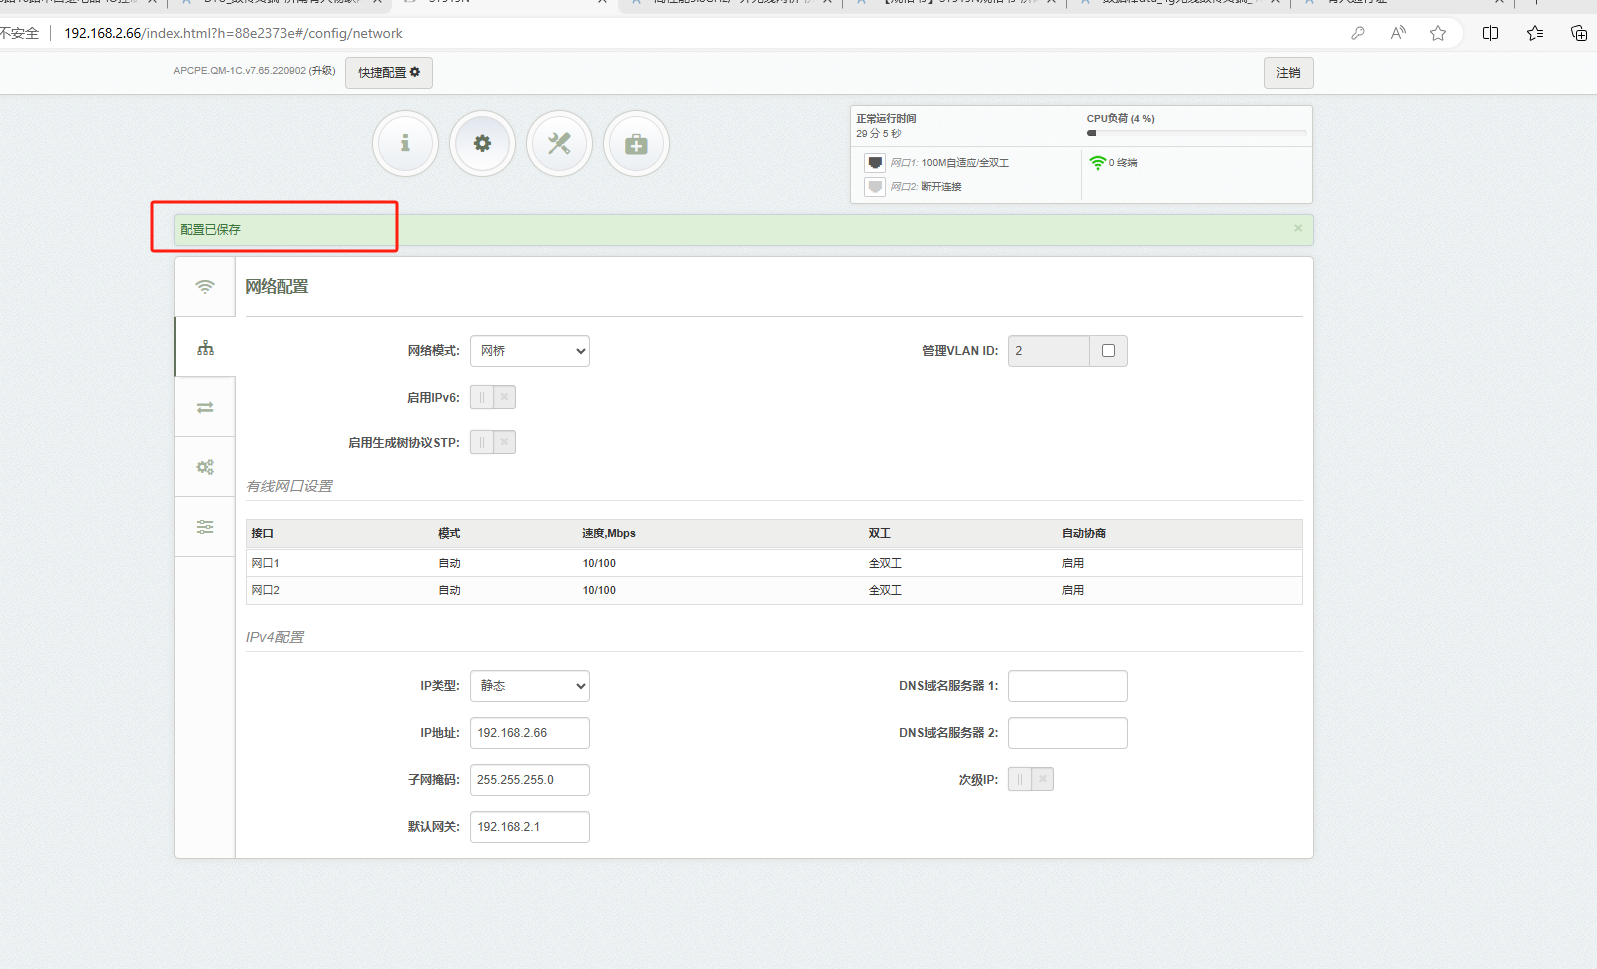Click the 快捷配置 button

389,73
